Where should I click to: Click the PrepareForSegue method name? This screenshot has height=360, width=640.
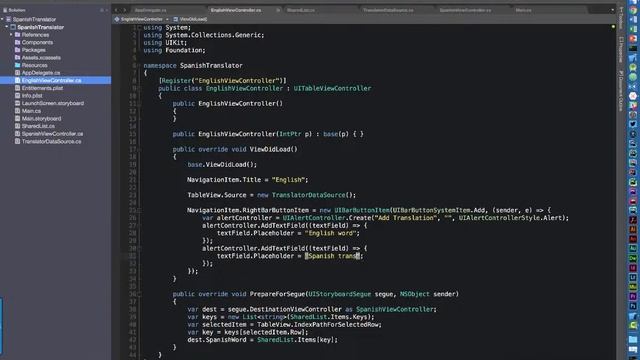(x=277, y=294)
